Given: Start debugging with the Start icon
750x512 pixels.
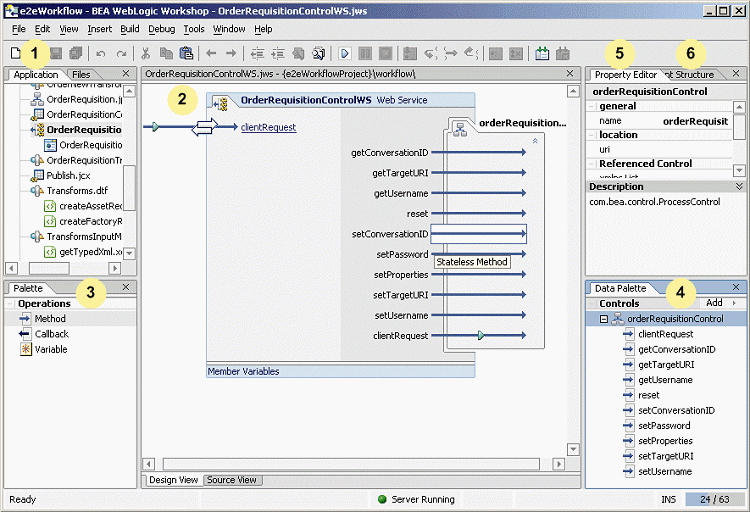Looking at the screenshot, I should (344, 53).
